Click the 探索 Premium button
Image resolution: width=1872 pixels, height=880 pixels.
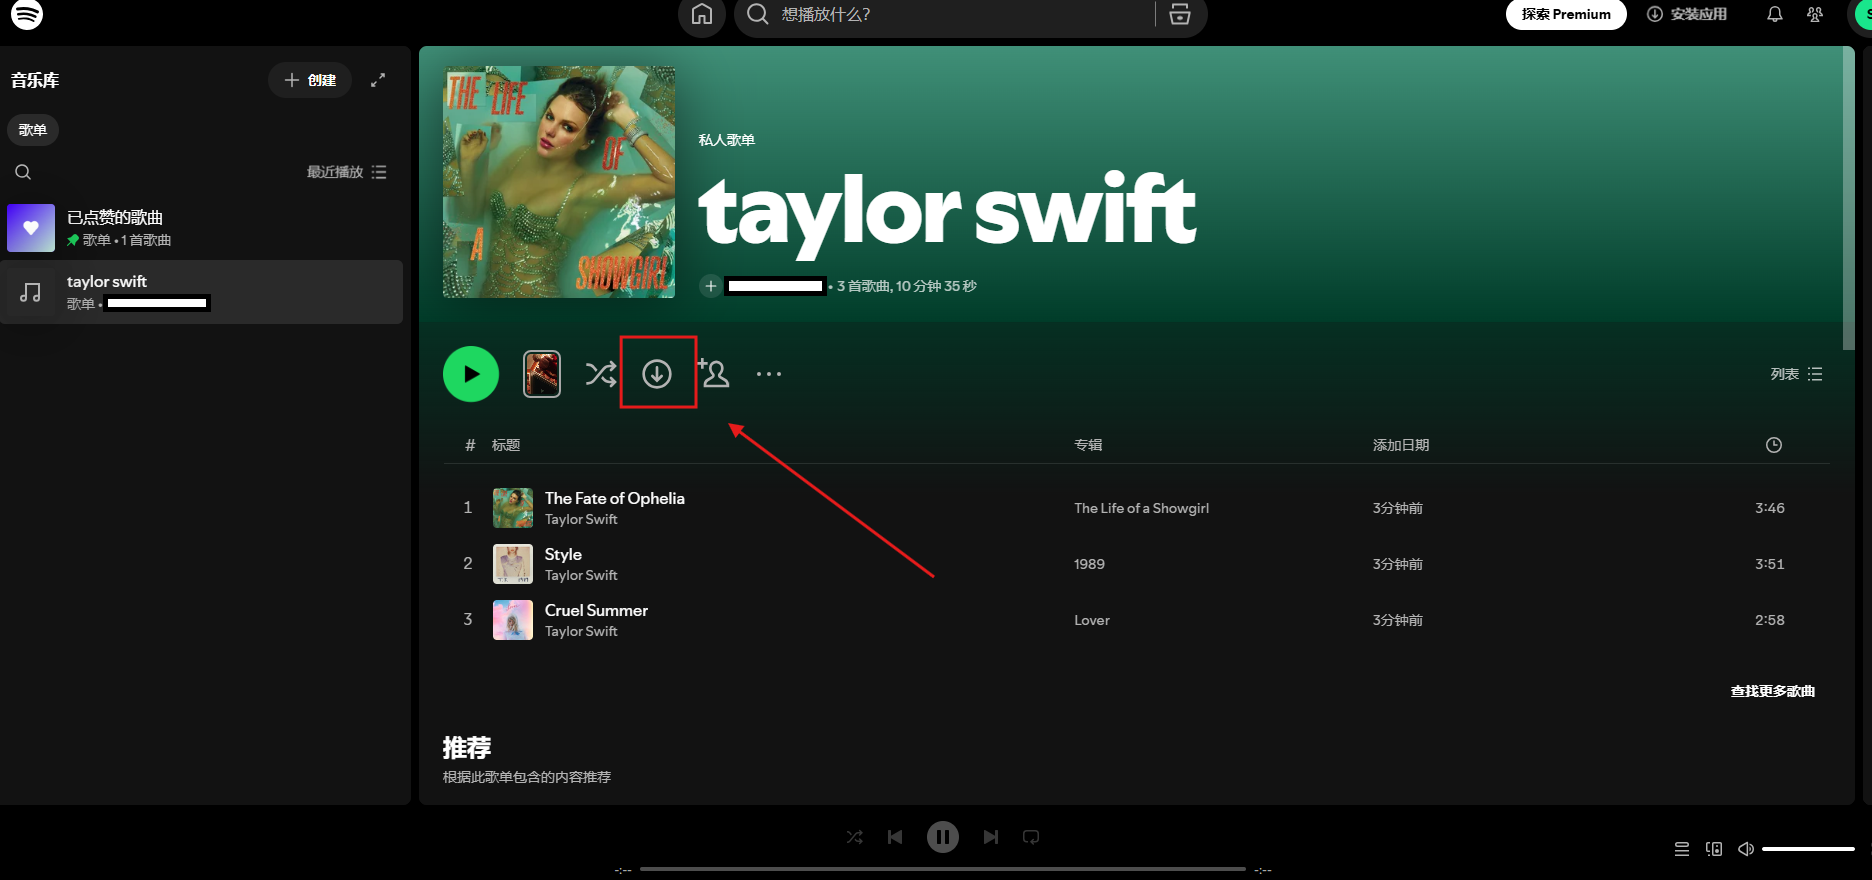pos(1565,15)
